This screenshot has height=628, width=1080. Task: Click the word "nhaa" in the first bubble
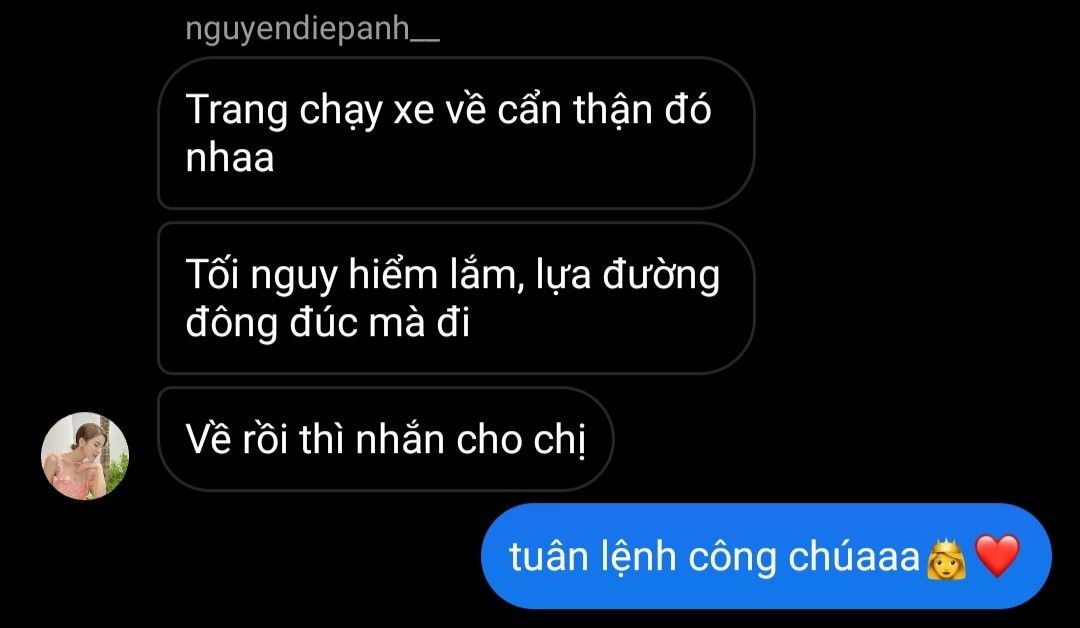230,157
